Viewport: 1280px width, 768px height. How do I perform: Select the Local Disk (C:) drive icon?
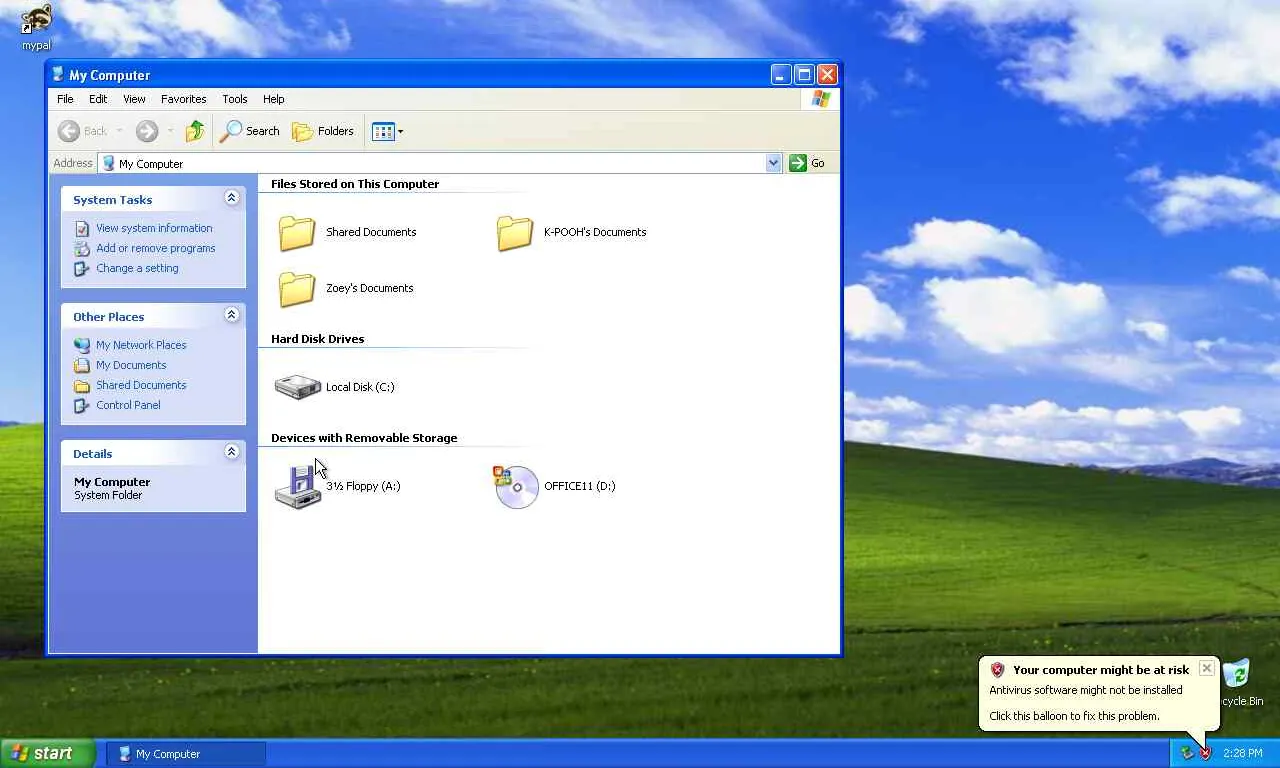[x=297, y=387]
